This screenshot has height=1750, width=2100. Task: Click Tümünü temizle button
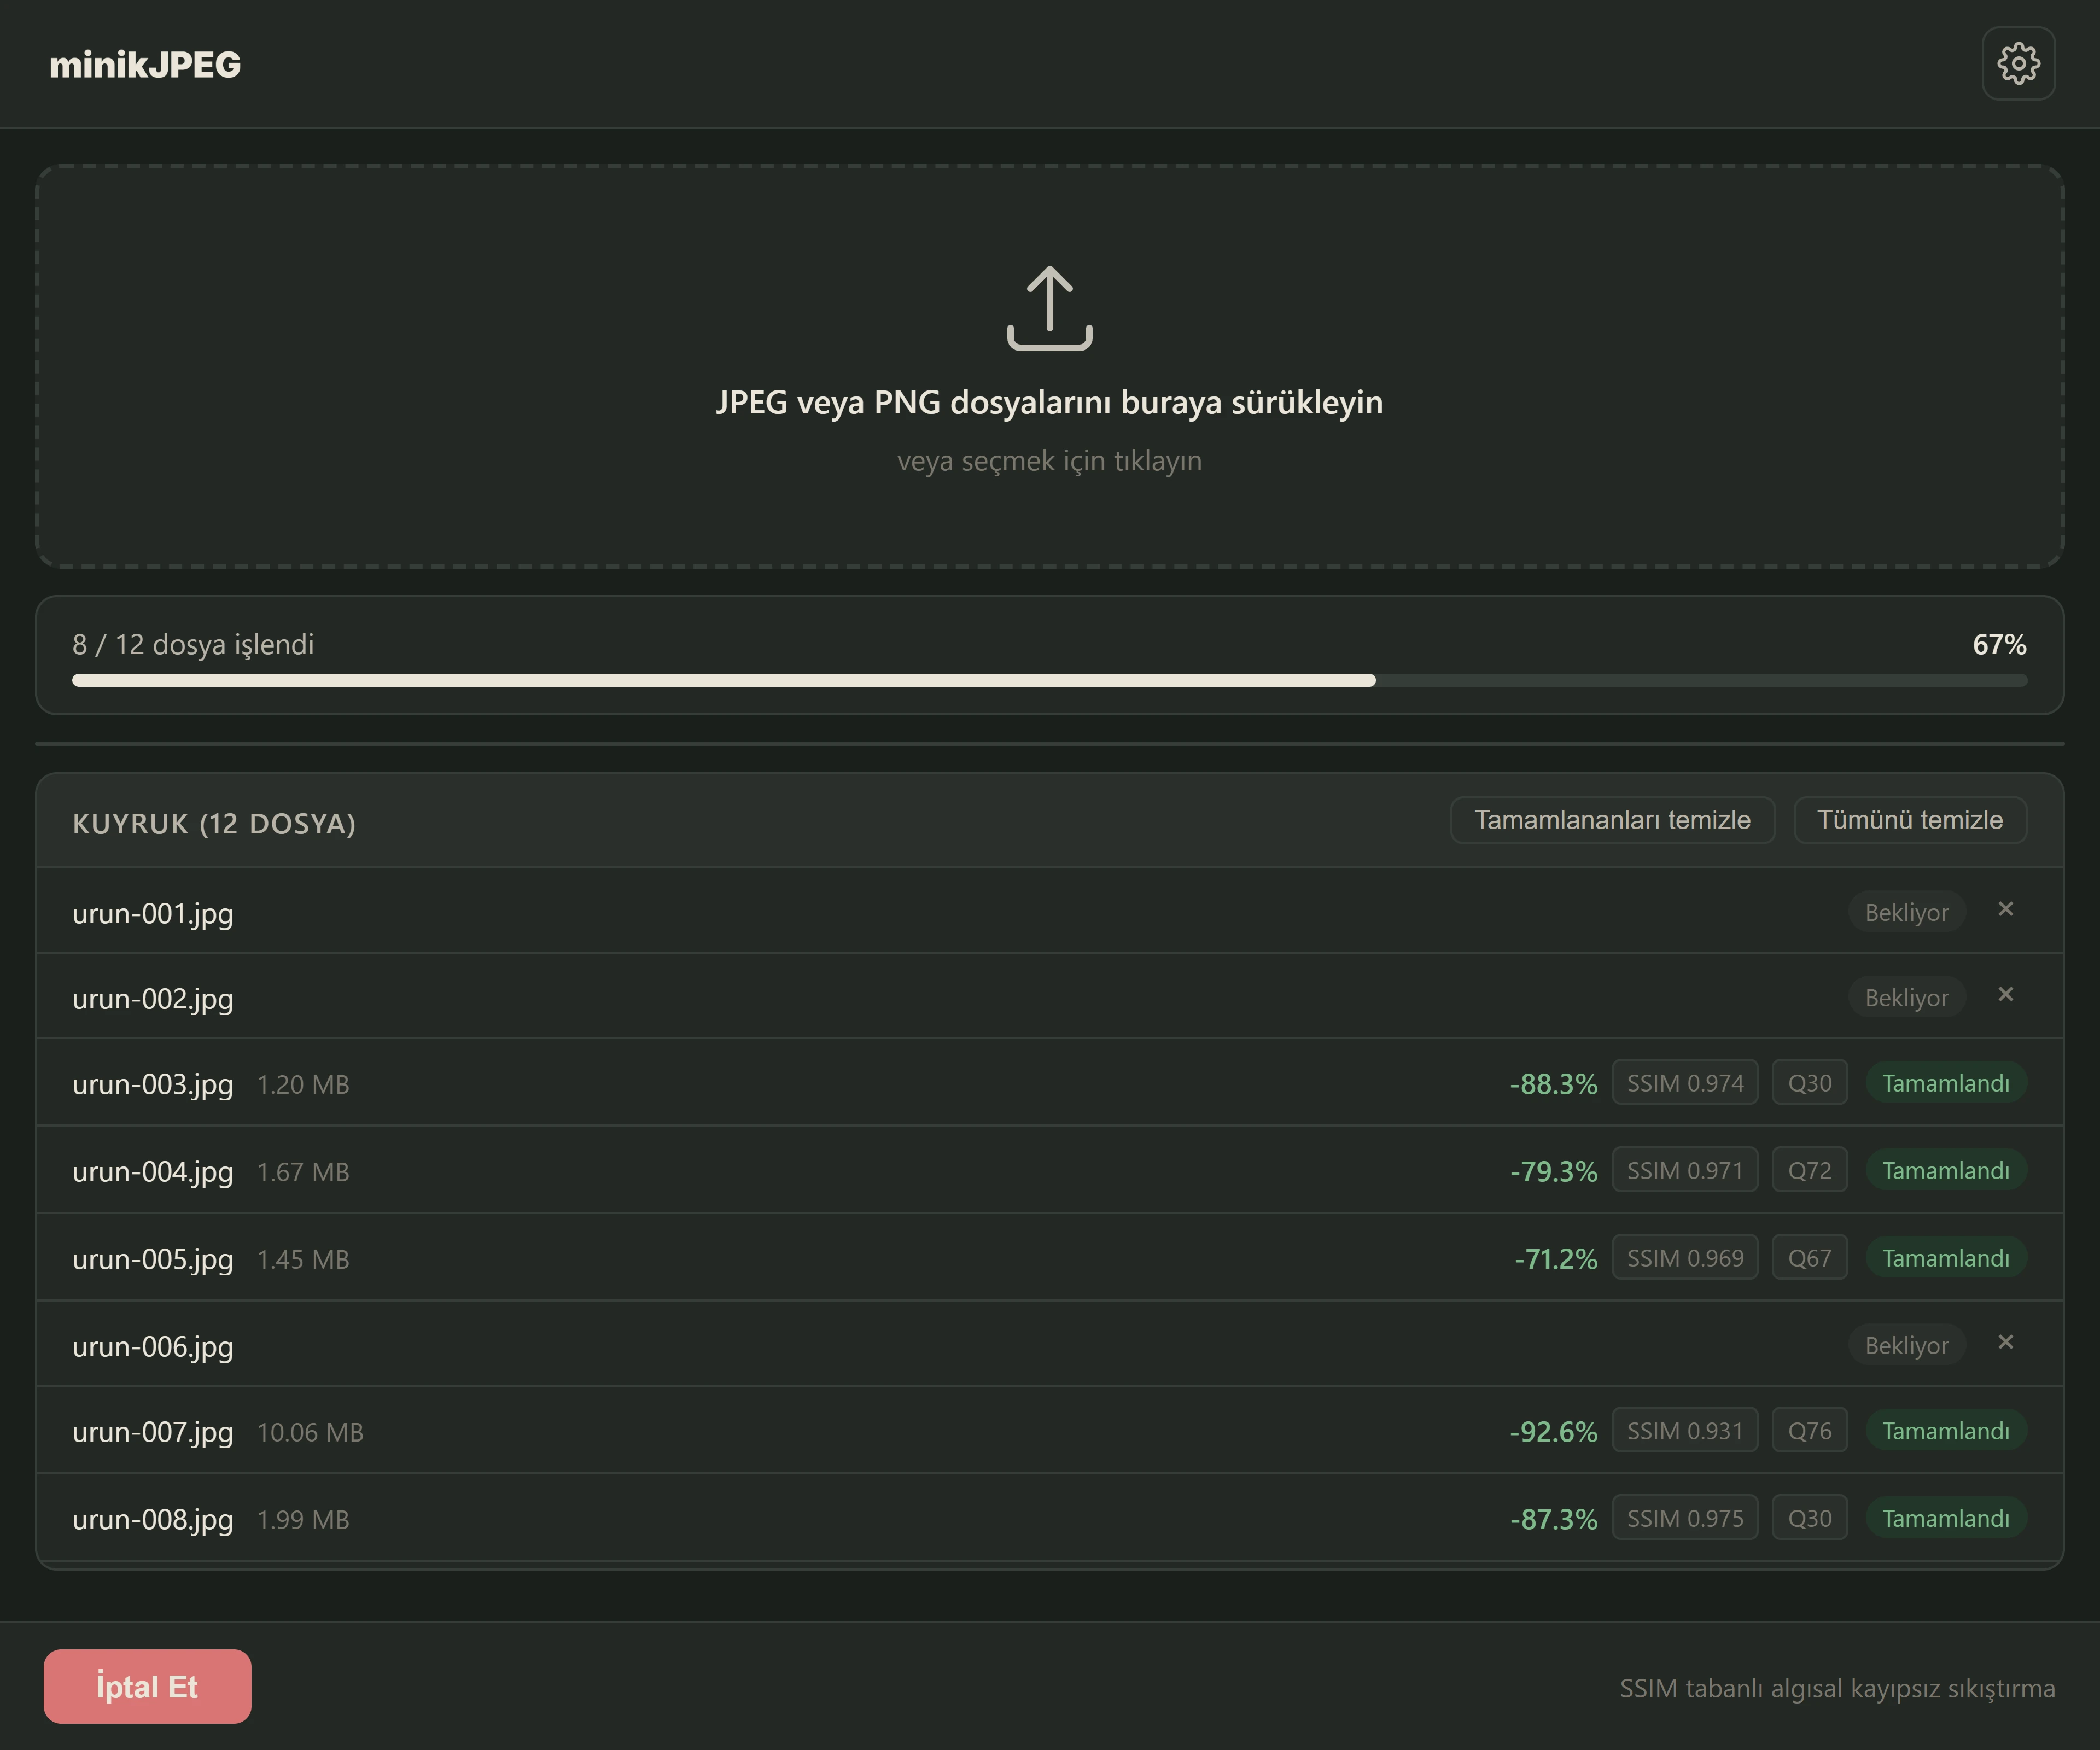(x=1910, y=820)
